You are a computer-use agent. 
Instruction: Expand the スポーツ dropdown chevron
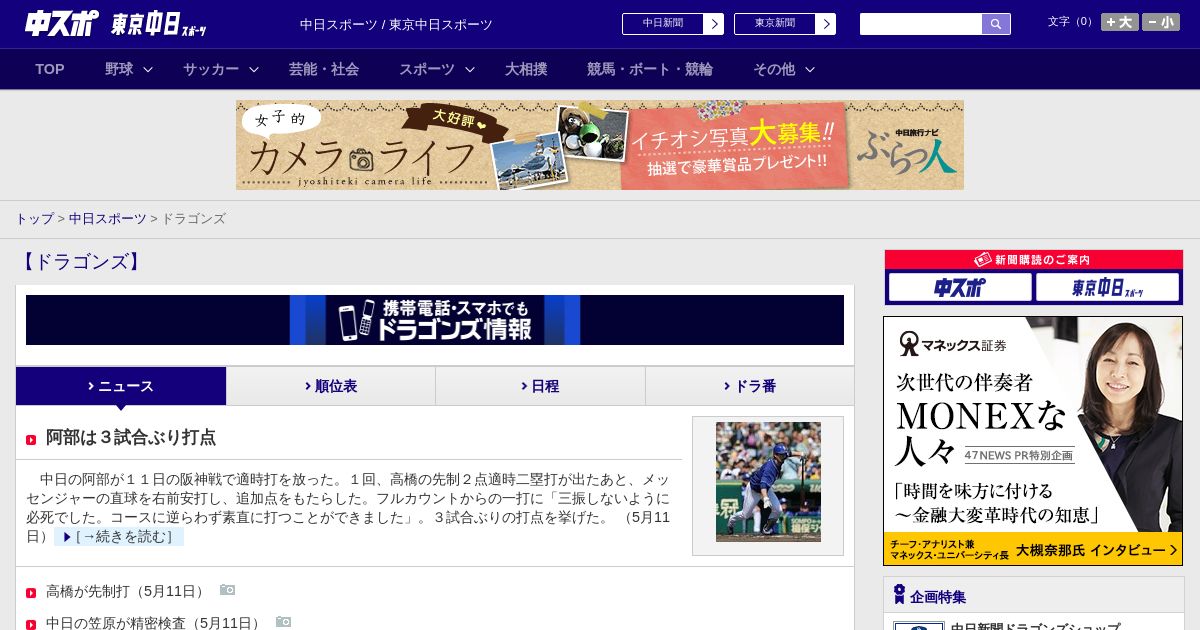[x=470, y=70]
